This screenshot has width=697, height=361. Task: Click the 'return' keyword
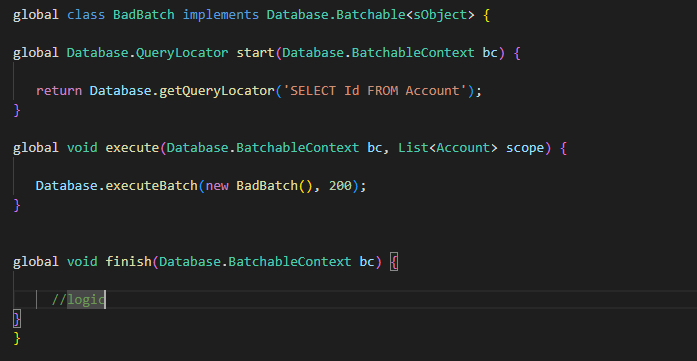pyautogui.click(x=59, y=91)
